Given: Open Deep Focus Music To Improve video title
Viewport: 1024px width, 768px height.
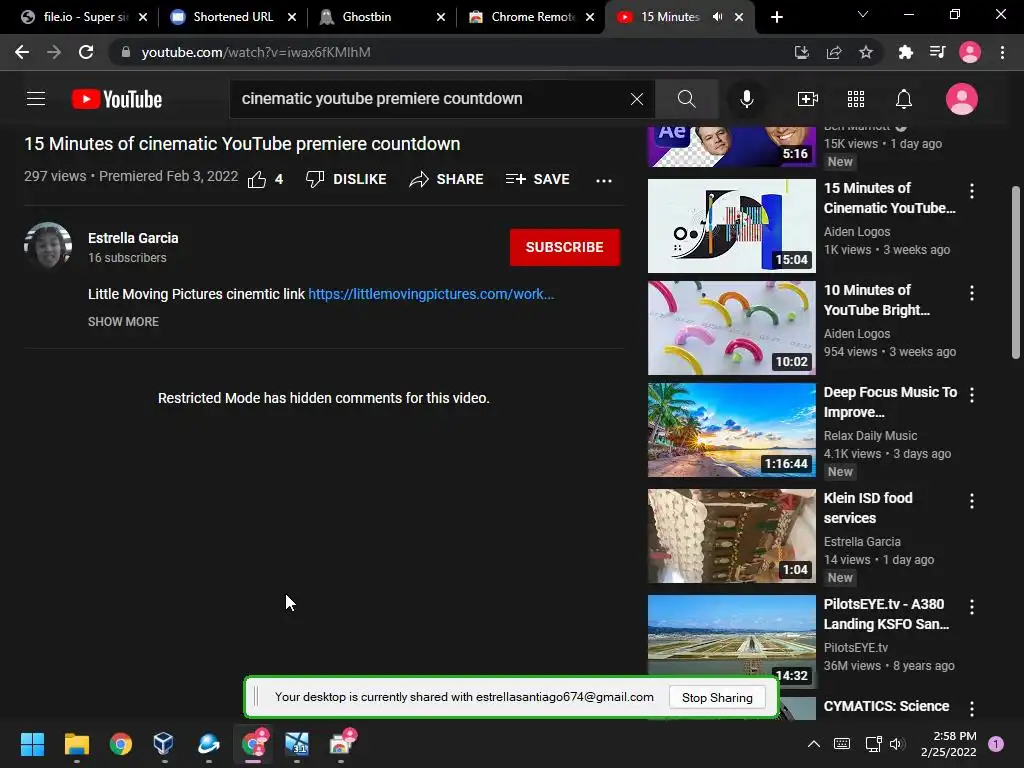Looking at the screenshot, I should (890, 402).
